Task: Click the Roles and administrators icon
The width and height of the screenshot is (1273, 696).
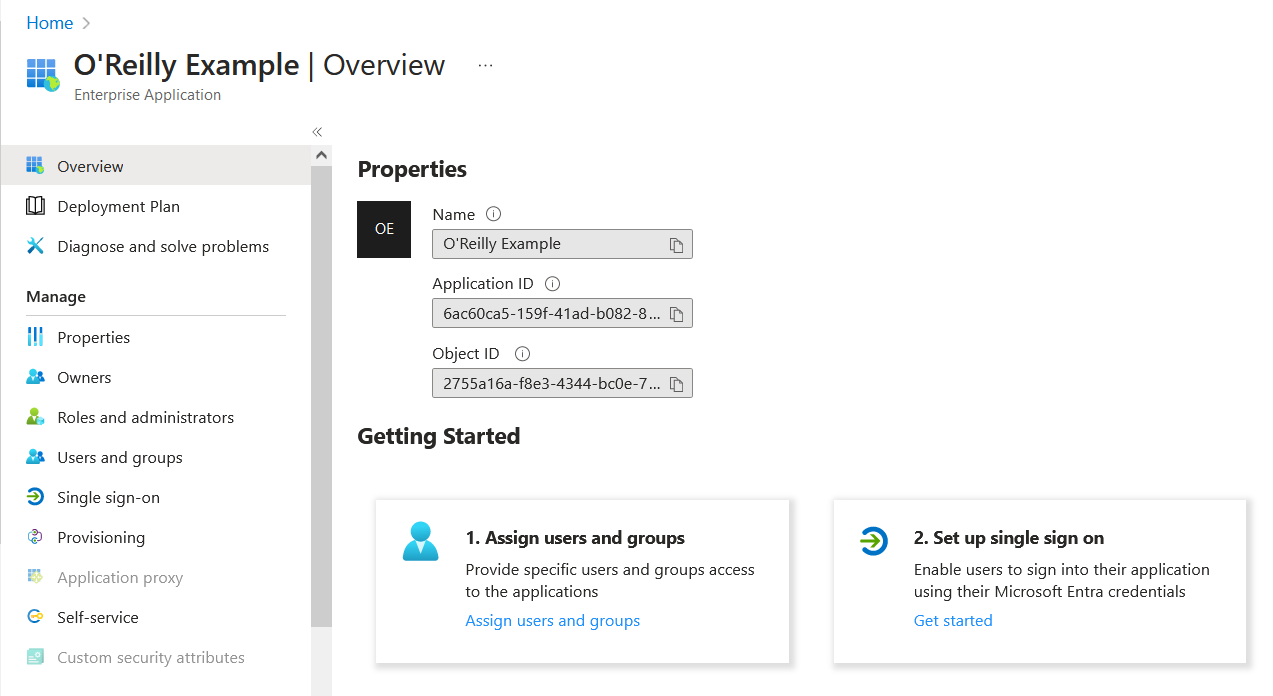Action: tap(35, 417)
